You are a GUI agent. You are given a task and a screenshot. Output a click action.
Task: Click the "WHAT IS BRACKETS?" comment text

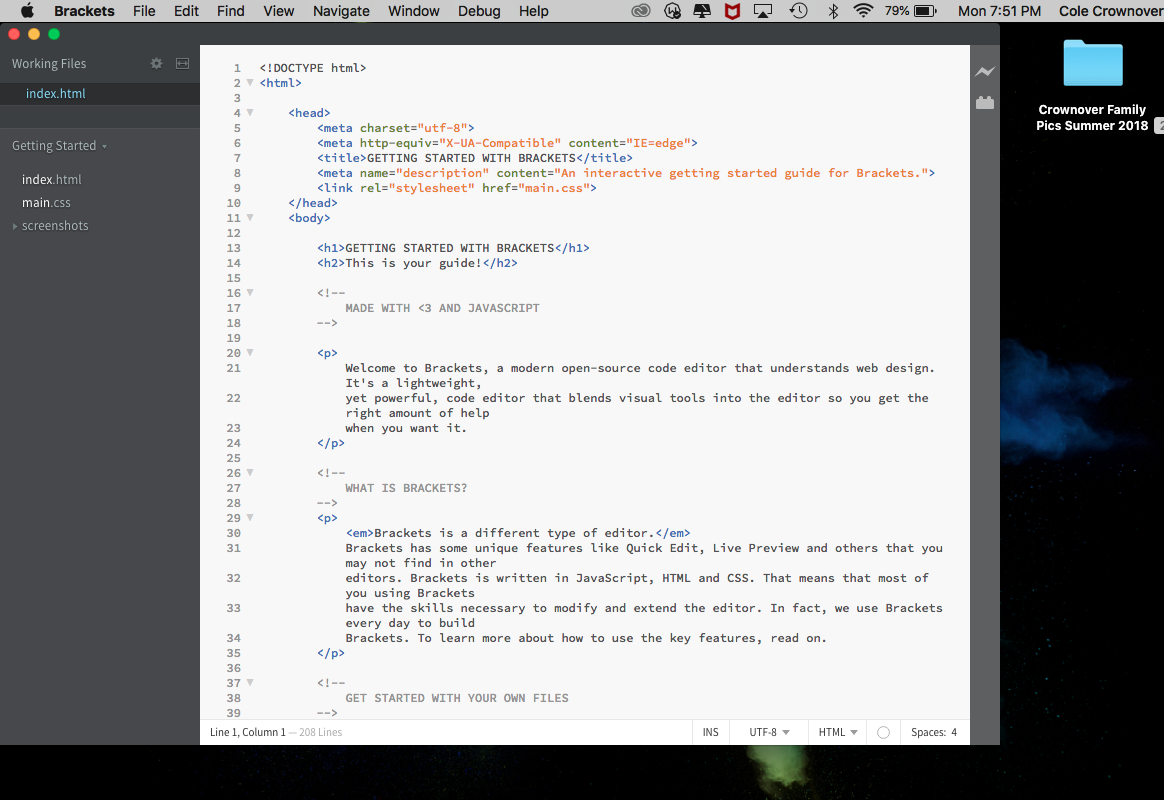[406, 488]
